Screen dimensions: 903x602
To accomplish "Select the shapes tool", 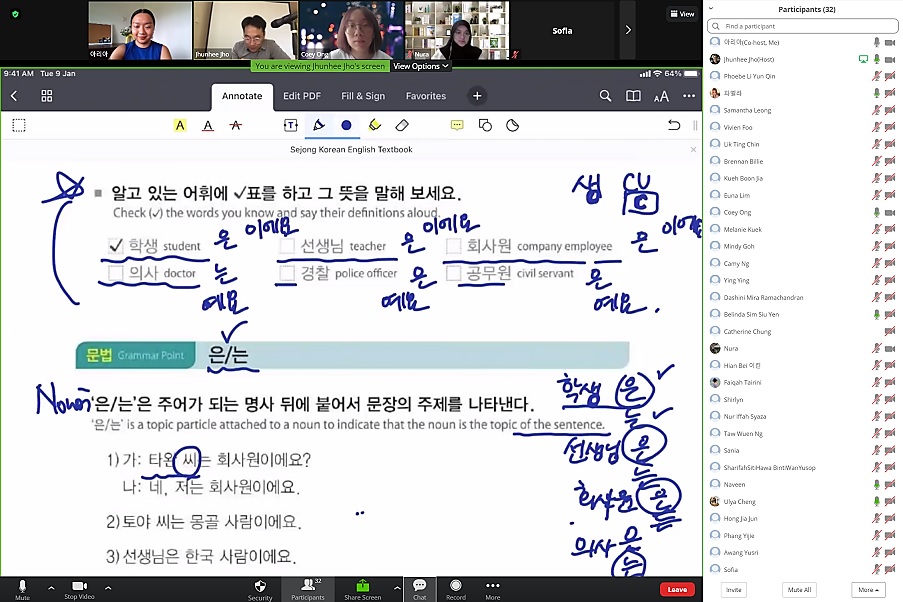I will pyautogui.click(x=485, y=125).
